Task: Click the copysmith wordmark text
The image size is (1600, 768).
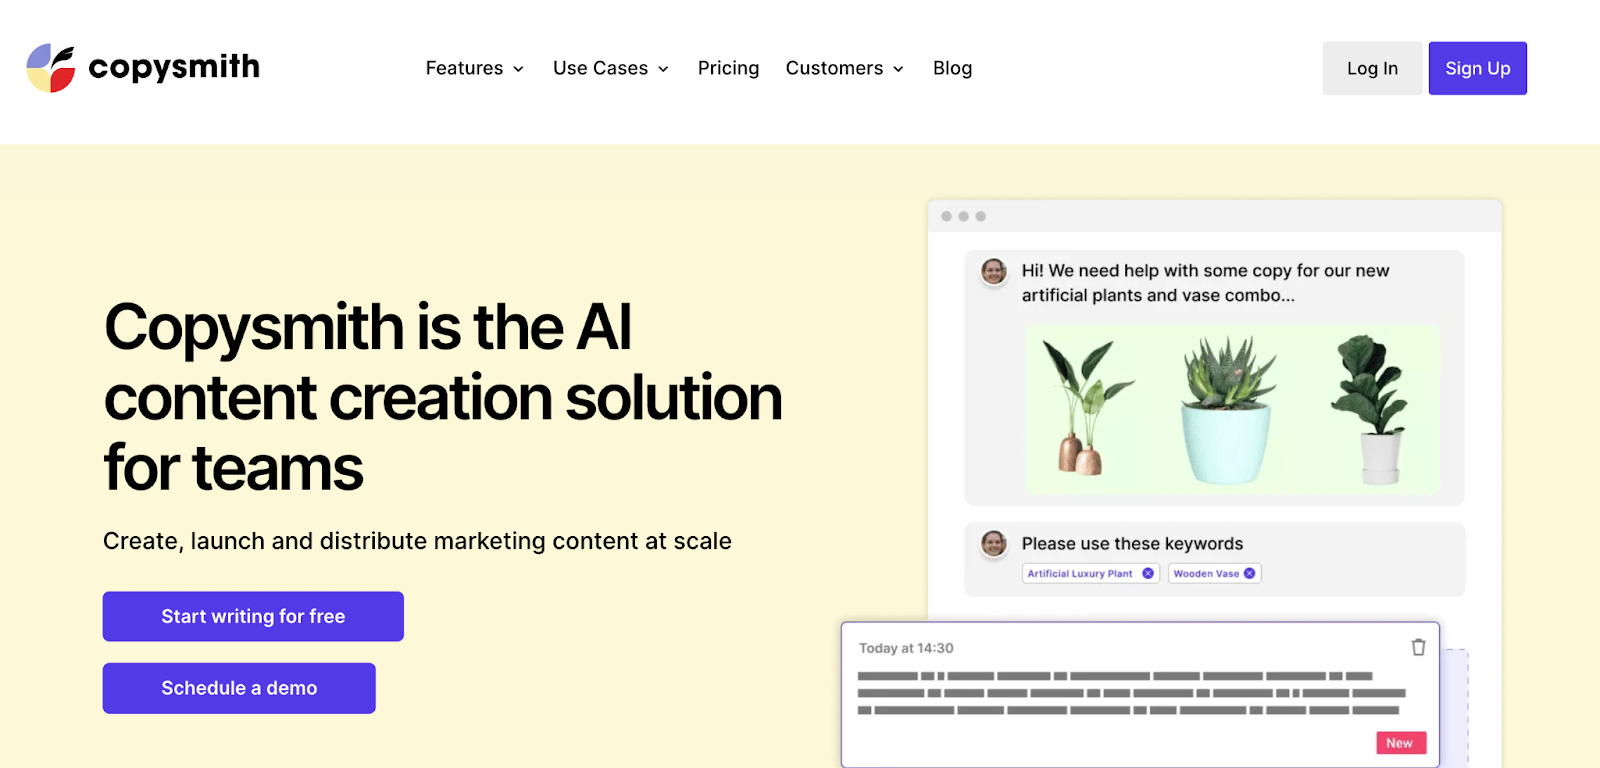Action: (x=174, y=67)
